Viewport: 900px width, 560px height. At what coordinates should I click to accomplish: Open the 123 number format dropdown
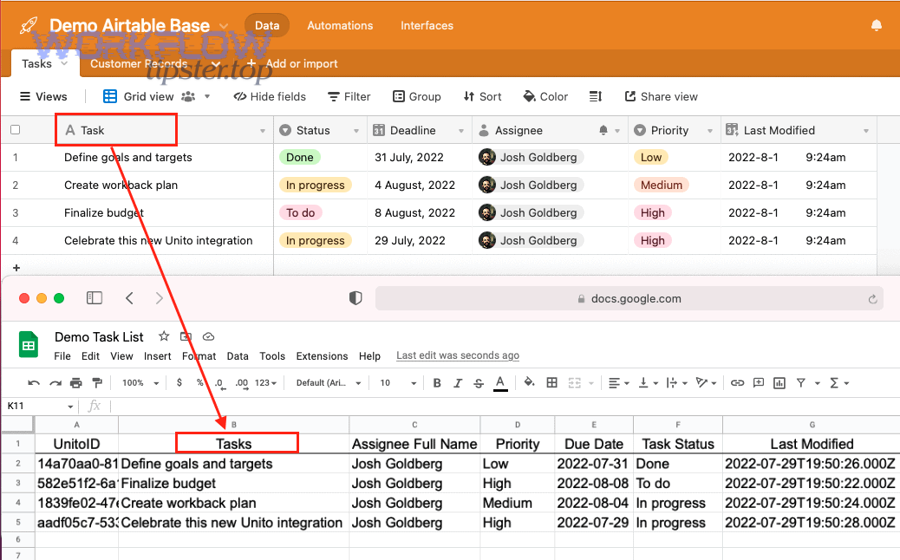click(x=266, y=383)
